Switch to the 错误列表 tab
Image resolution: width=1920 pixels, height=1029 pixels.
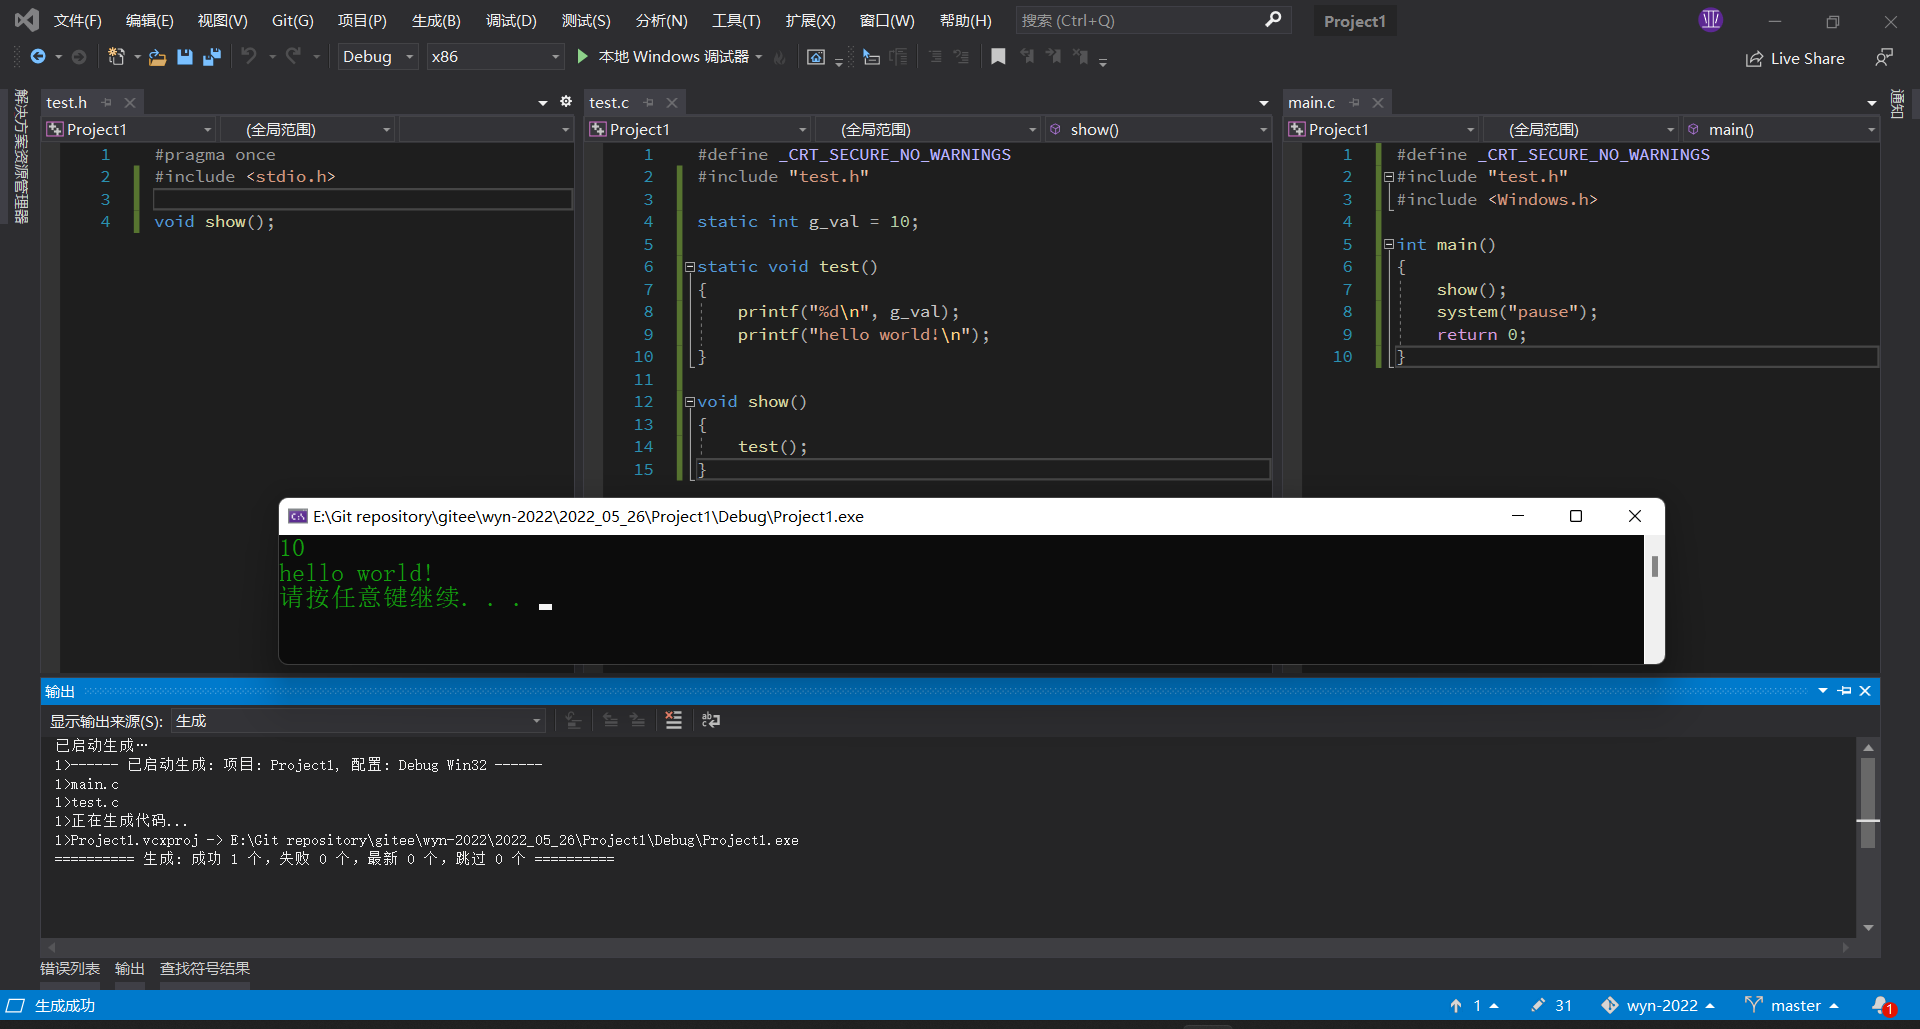70,968
